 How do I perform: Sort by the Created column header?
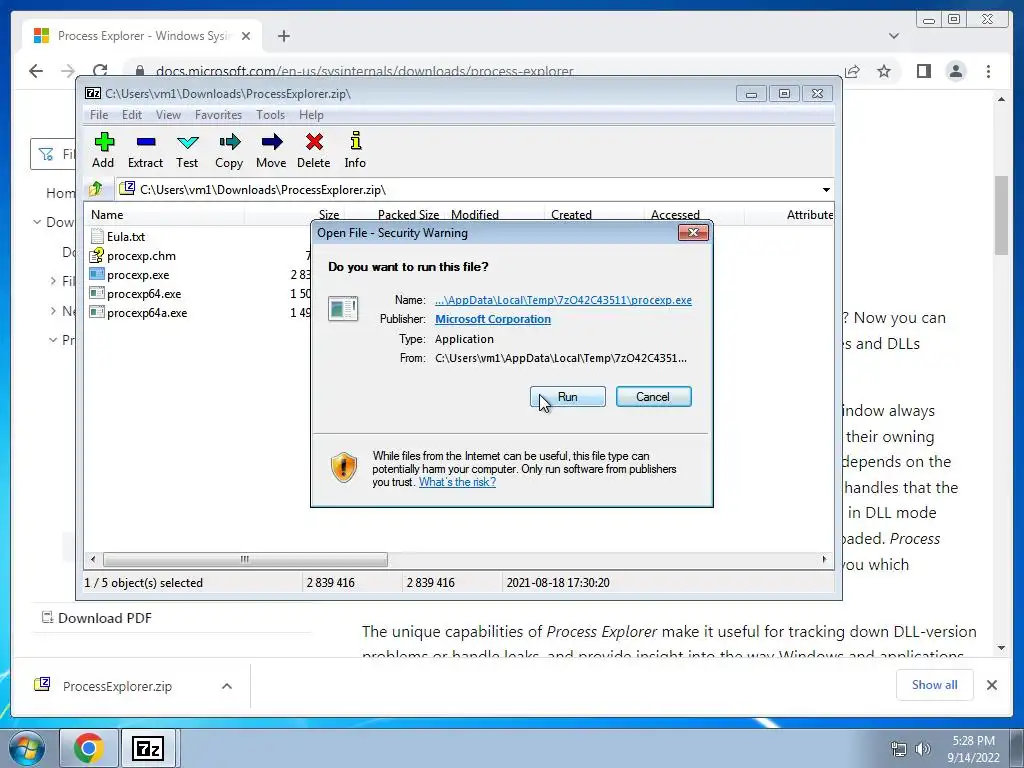click(593, 215)
